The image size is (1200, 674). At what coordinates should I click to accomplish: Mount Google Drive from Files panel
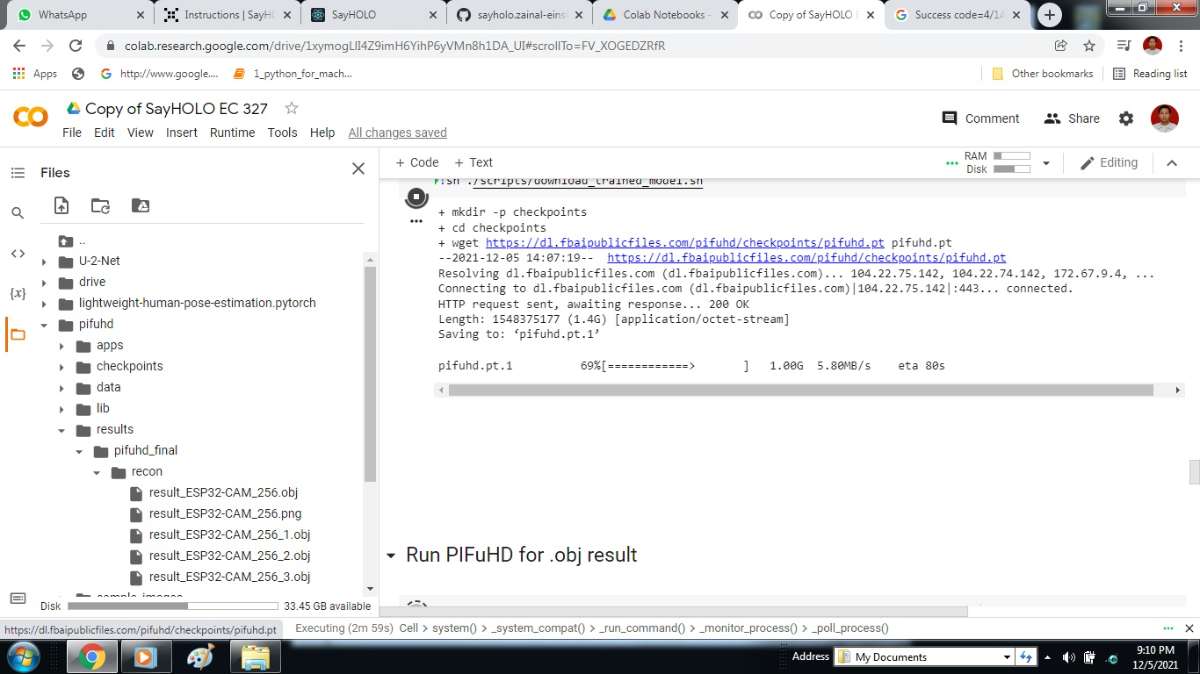coord(140,205)
